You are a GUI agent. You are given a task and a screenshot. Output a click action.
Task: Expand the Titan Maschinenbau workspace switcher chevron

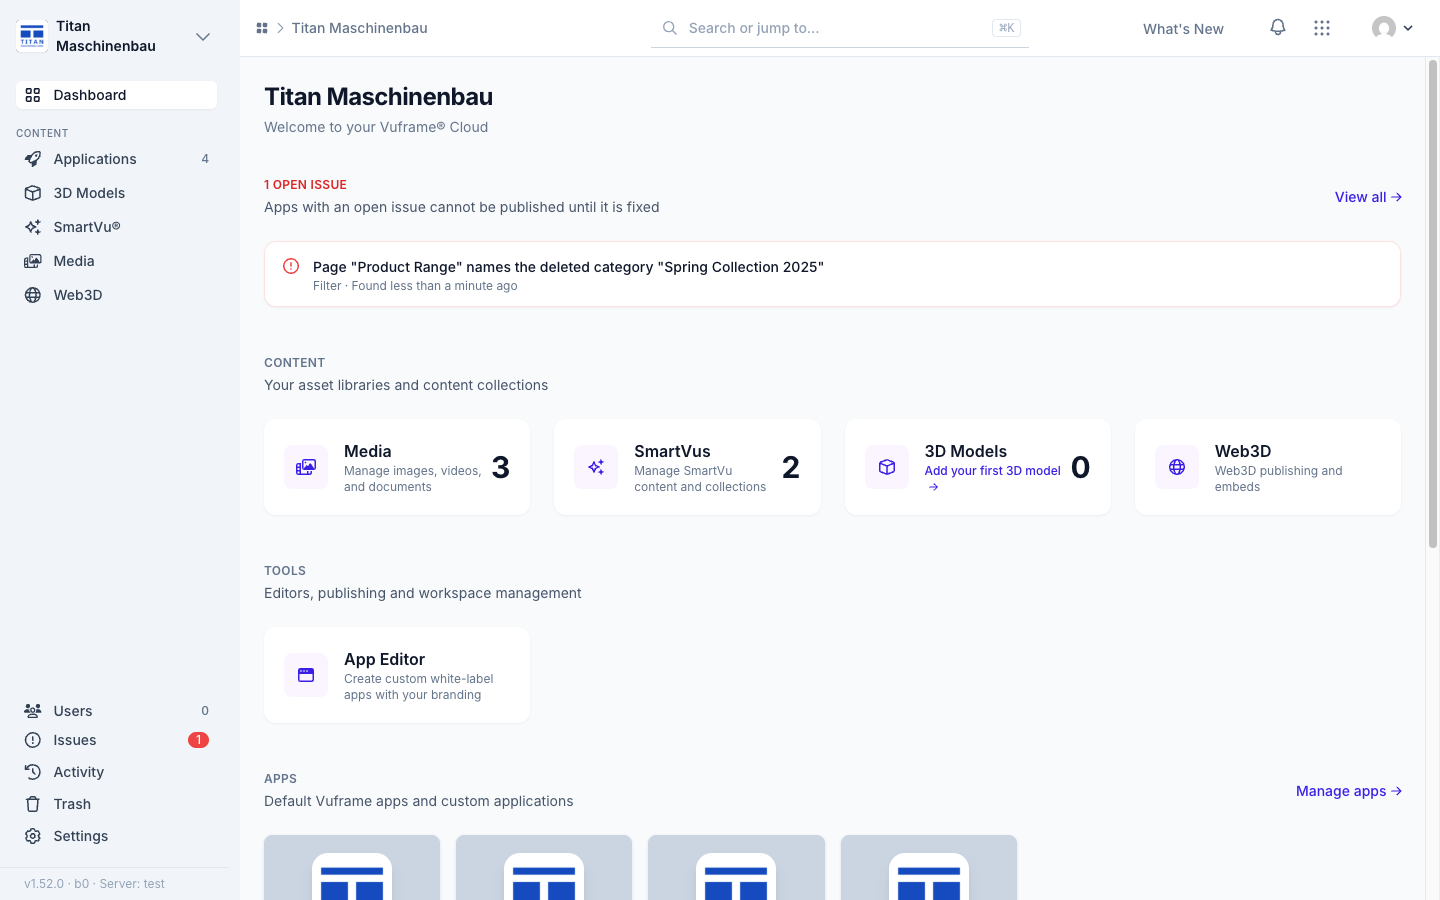pos(203,37)
